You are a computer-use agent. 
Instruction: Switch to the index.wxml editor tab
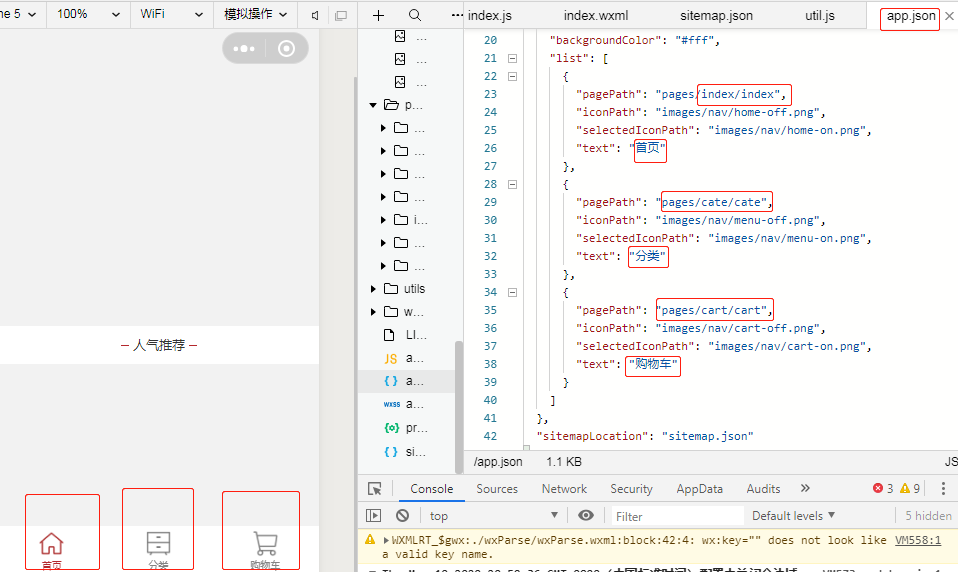(x=596, y=16)
